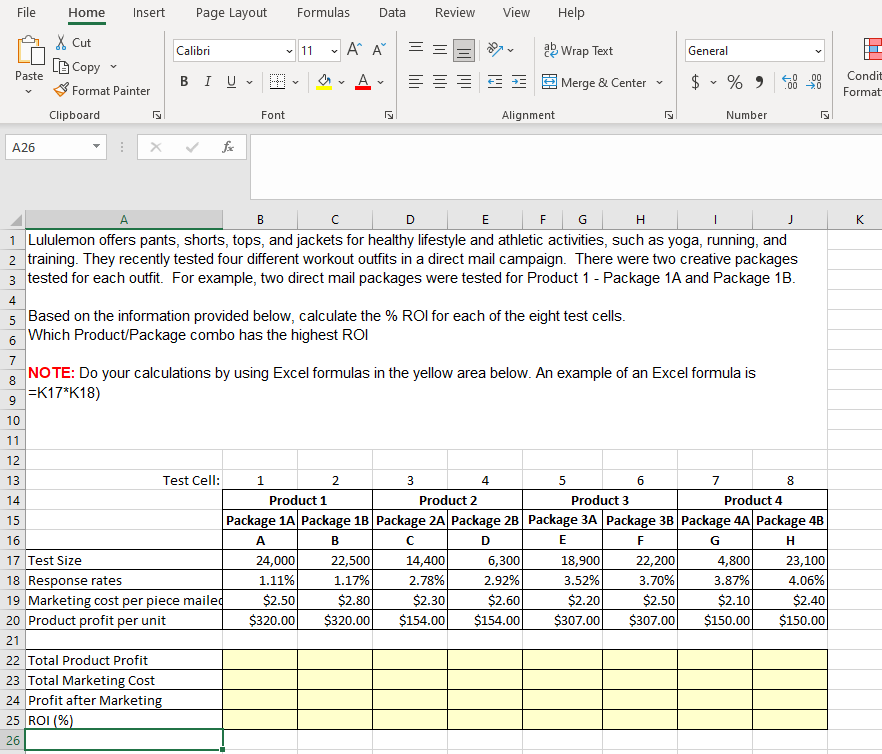
Task: Toggle bold formatting
Action: (x=184, y=82)
